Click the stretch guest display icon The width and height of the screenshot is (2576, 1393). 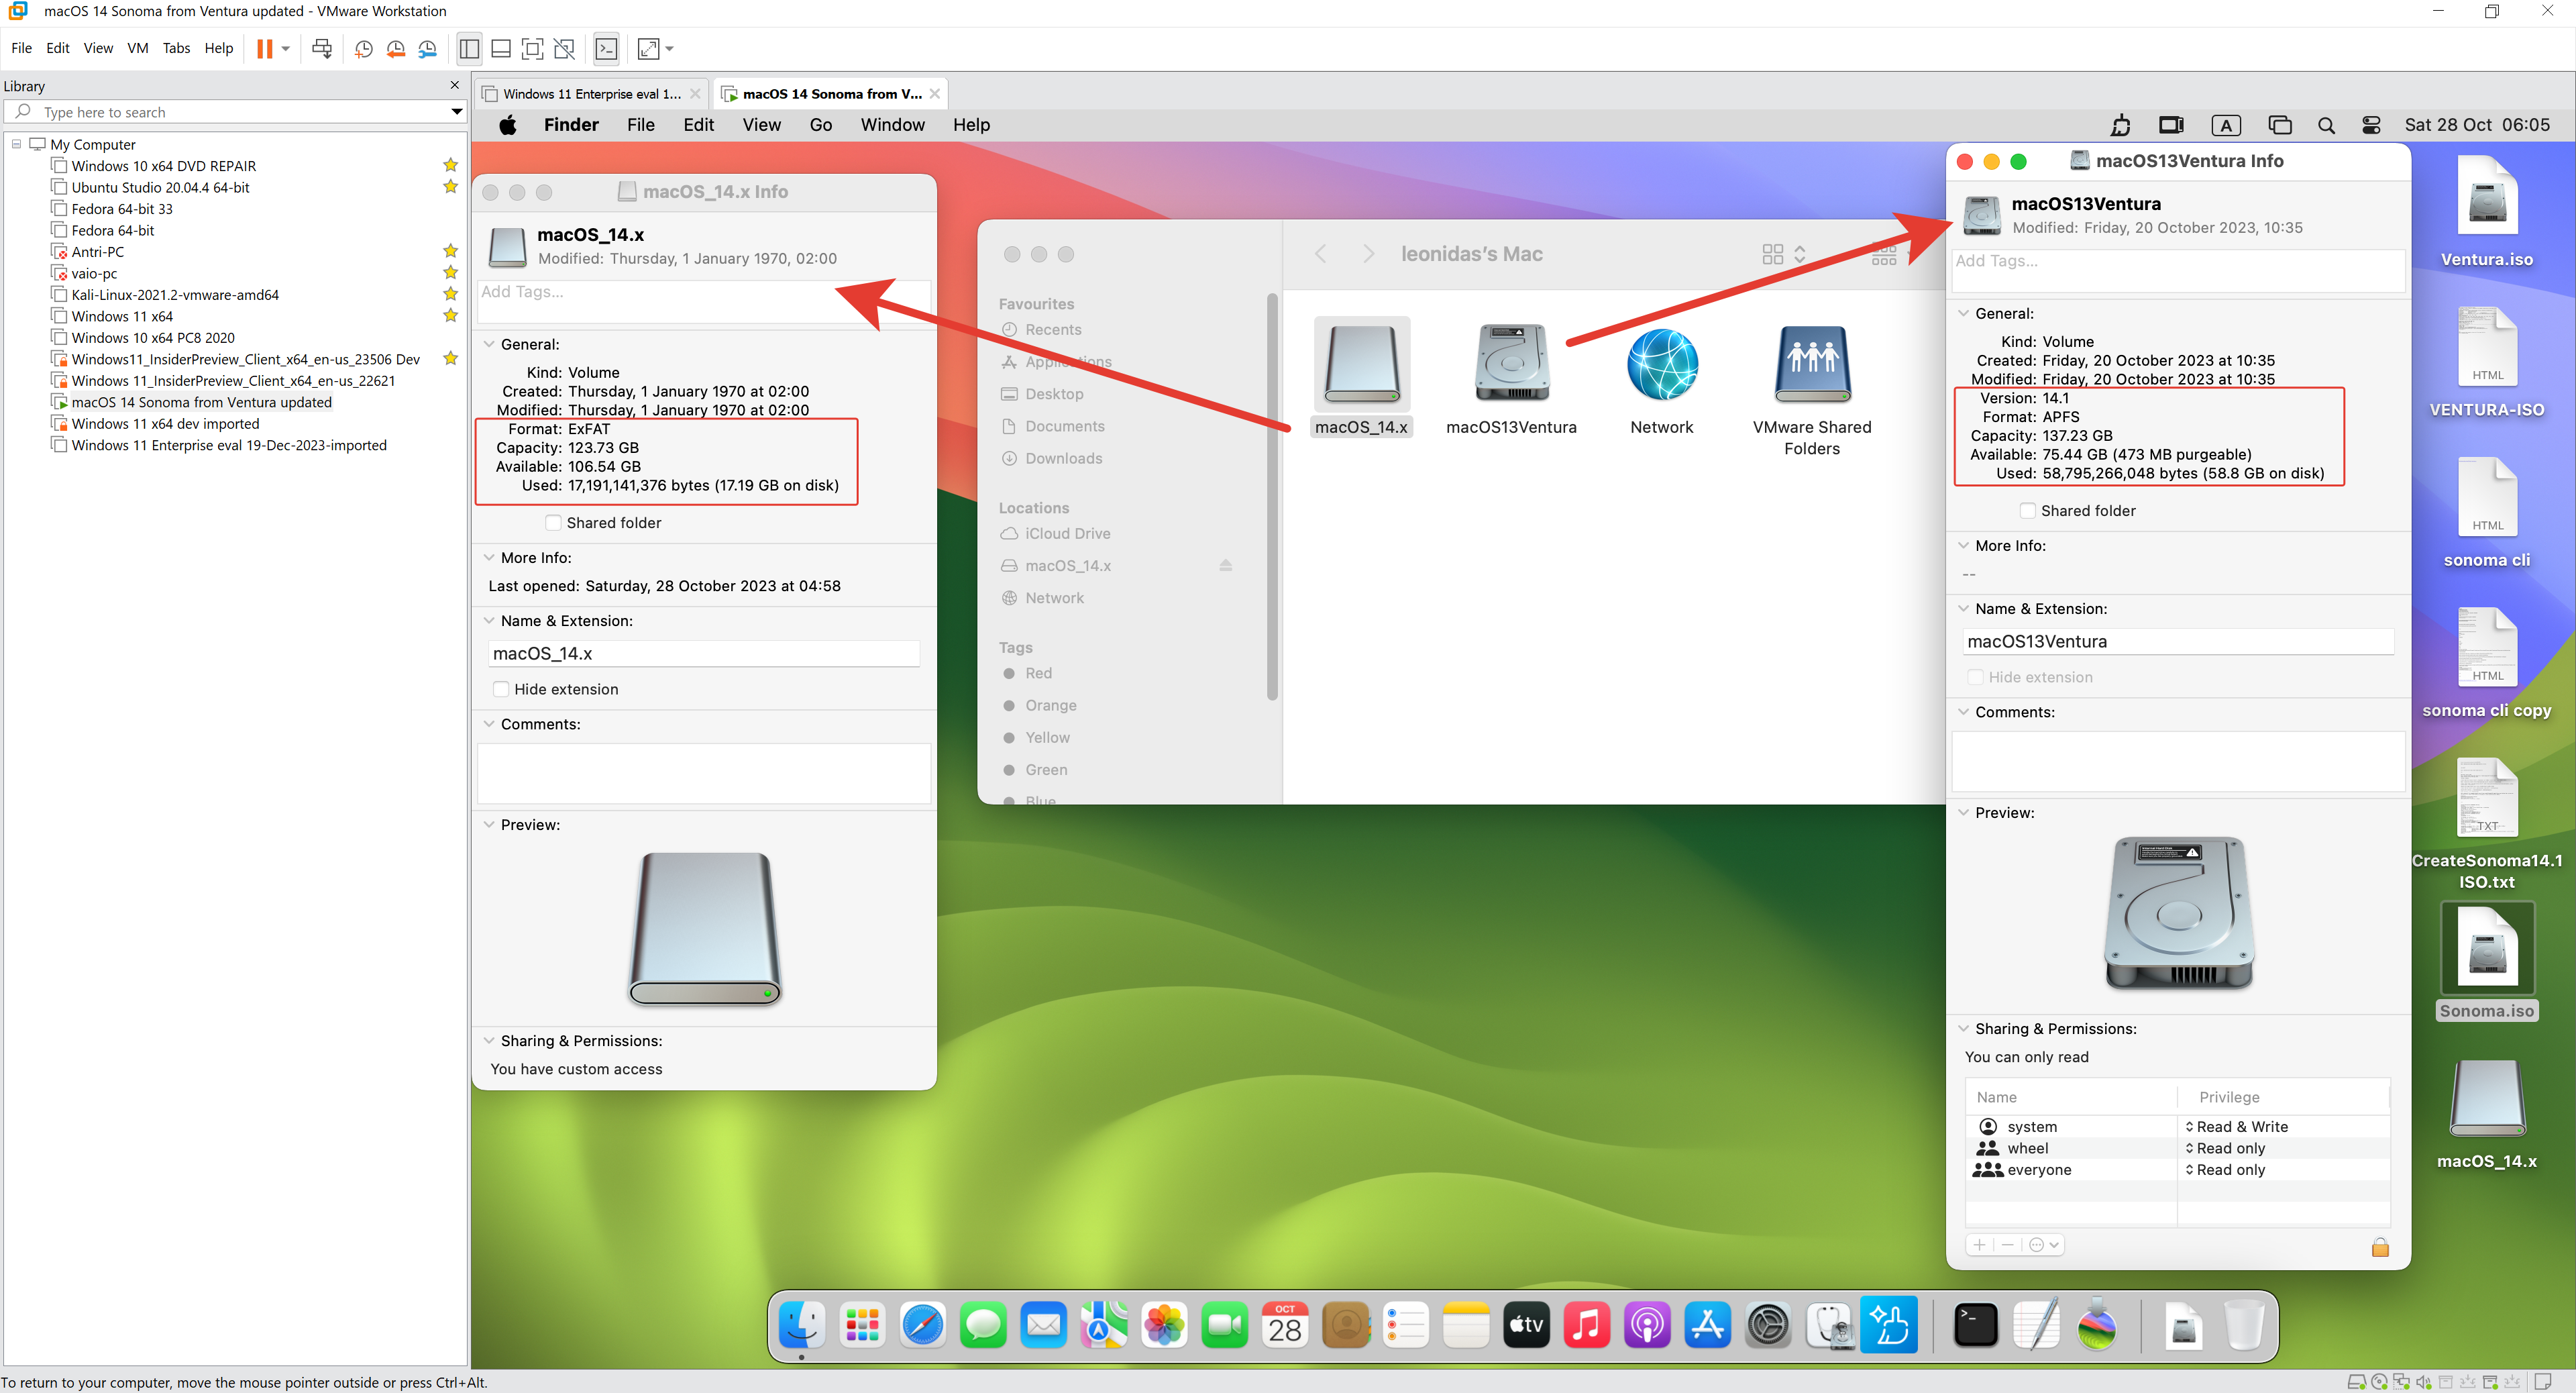coord(649,48)
